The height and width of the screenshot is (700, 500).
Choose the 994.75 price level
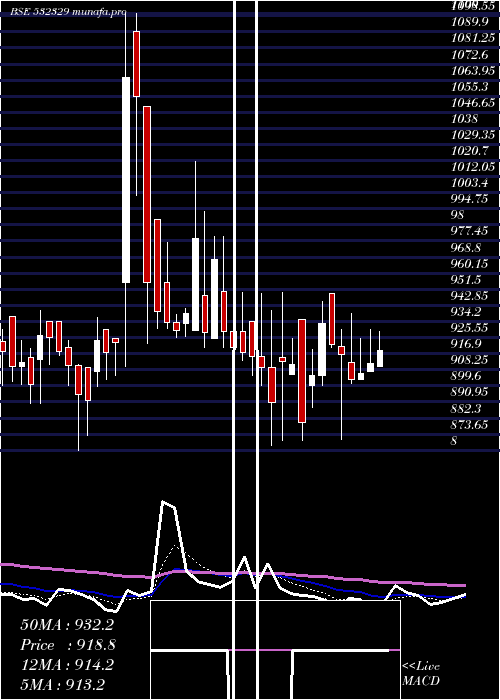471,199
